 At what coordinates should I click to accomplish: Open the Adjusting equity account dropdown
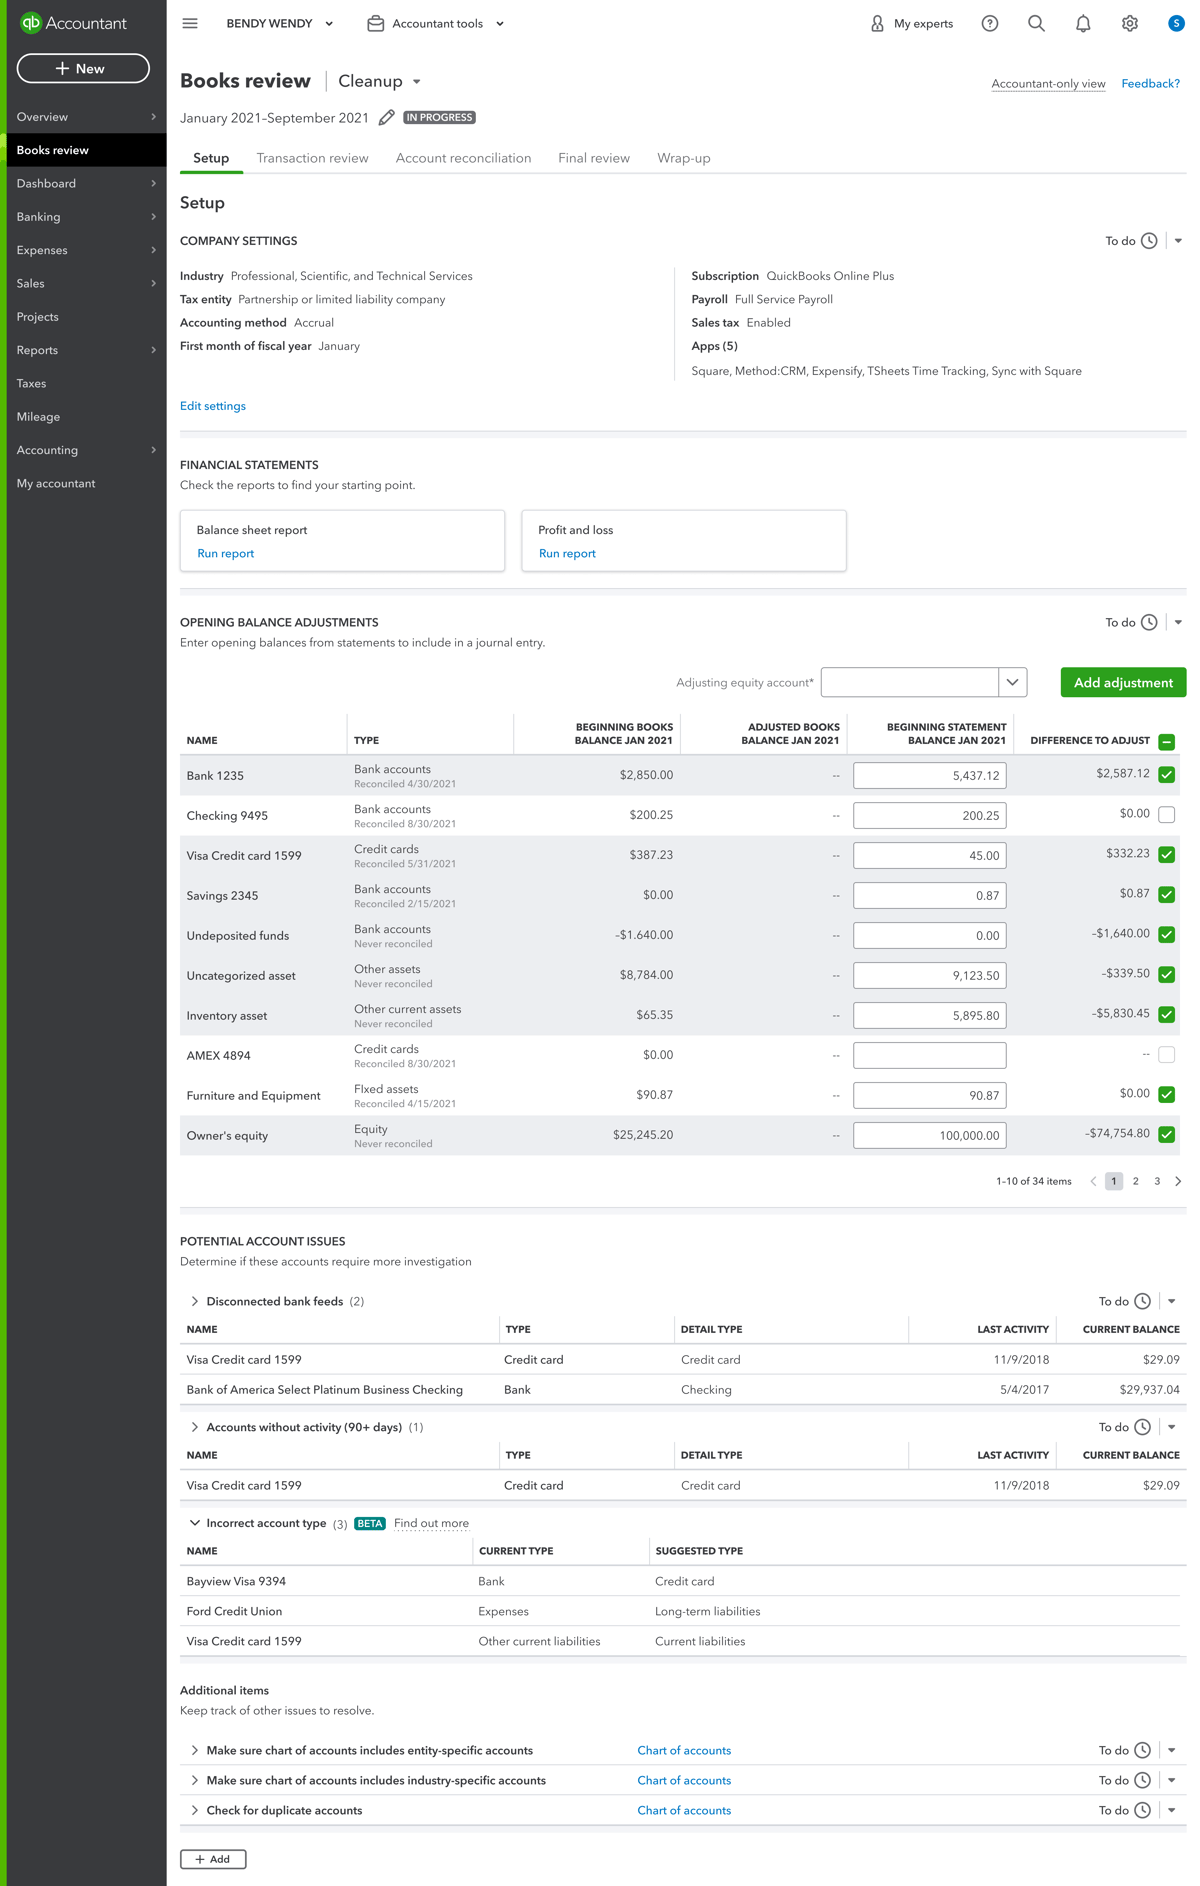pos(1012,682)
